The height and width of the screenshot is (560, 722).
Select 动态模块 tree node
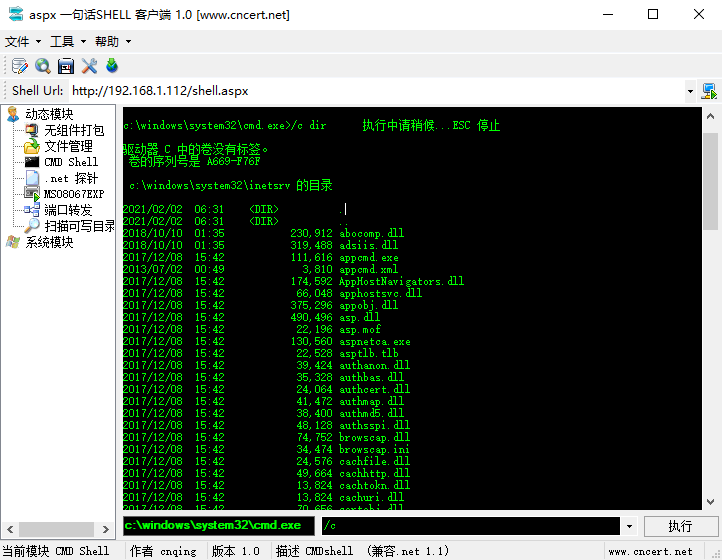click(49, 114)
